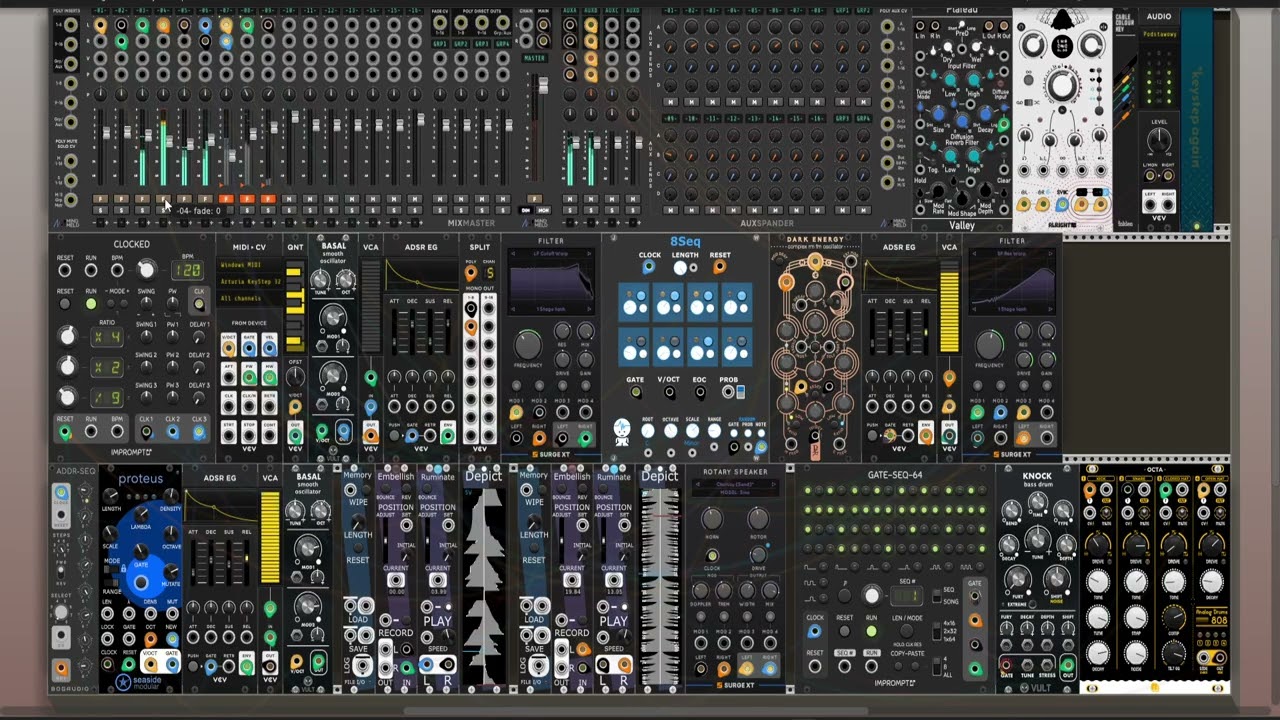Click the EOC output jack on 8Seq

coord(699,393)
